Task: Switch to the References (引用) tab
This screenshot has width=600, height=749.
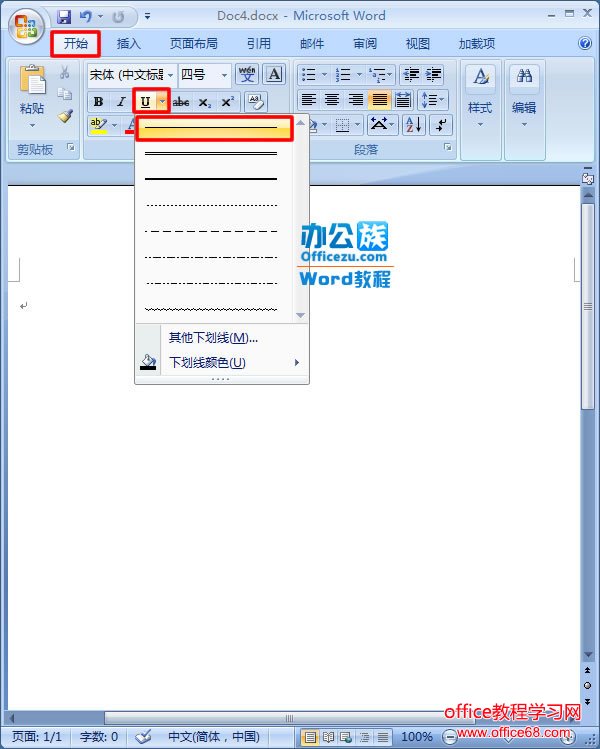Action: (258, 44)
